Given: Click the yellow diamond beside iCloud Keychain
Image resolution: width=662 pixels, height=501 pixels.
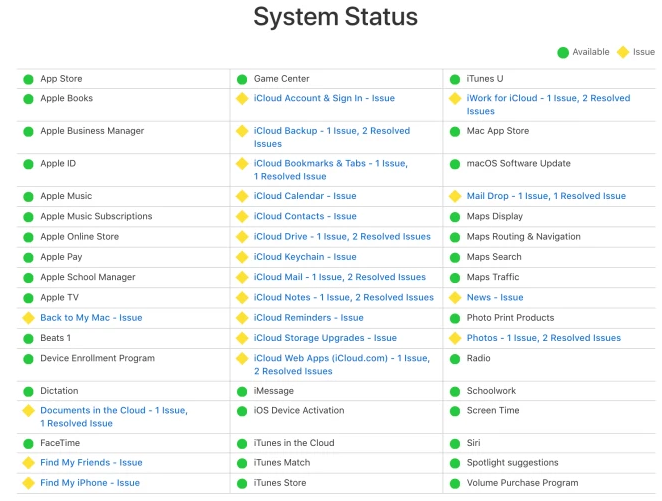Looking at the screenshot, I should (x=242, y=257).
